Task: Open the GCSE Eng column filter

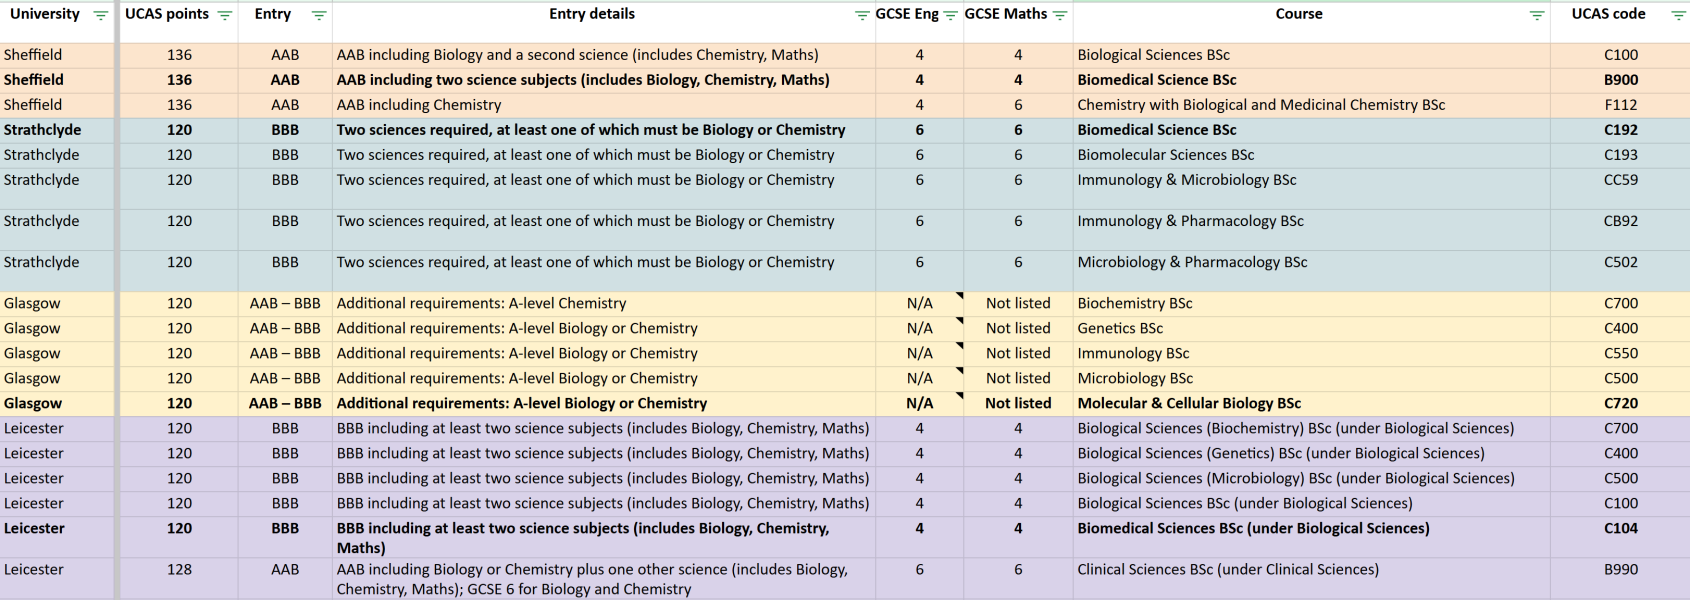Action: 950,15
